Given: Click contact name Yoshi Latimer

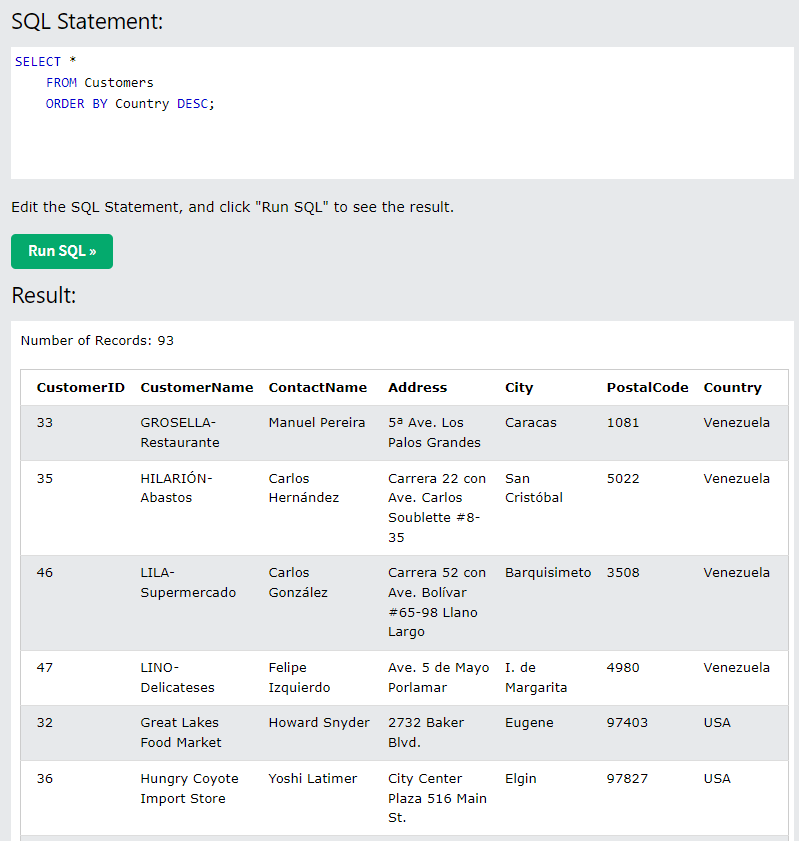Looking at the screenshot, I should 313,779.
